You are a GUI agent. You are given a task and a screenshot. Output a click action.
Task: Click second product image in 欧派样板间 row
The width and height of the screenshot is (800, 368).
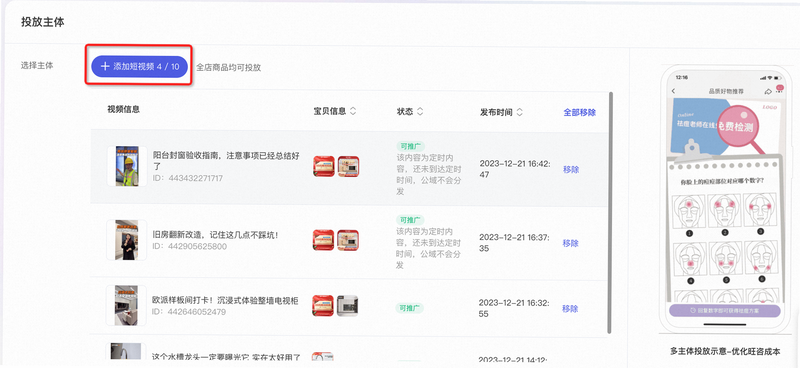coord(347,305)
